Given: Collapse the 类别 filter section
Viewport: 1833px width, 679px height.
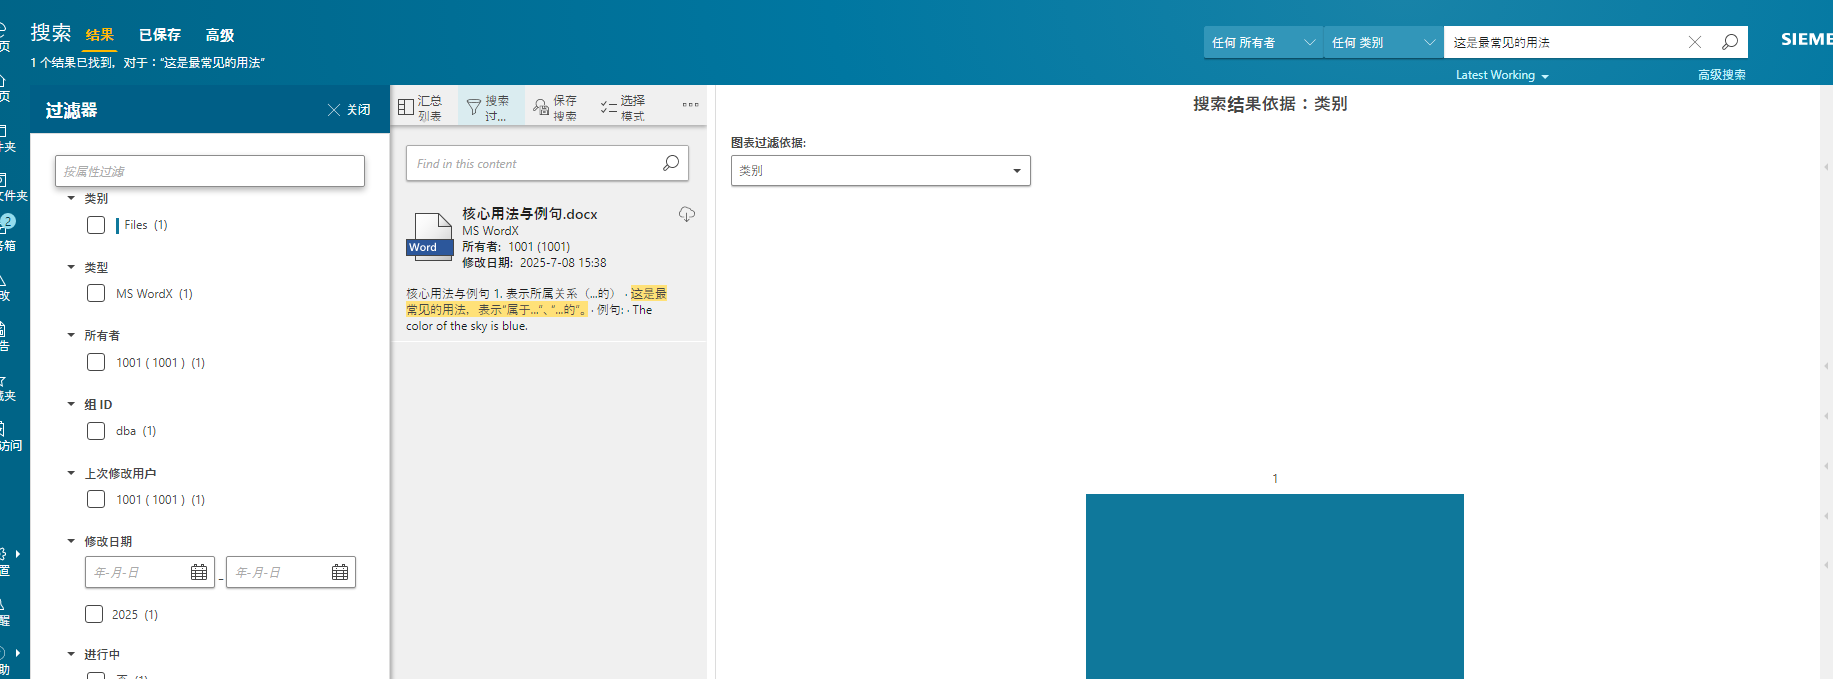Looking at the screenshot, I should click(71, 198).
